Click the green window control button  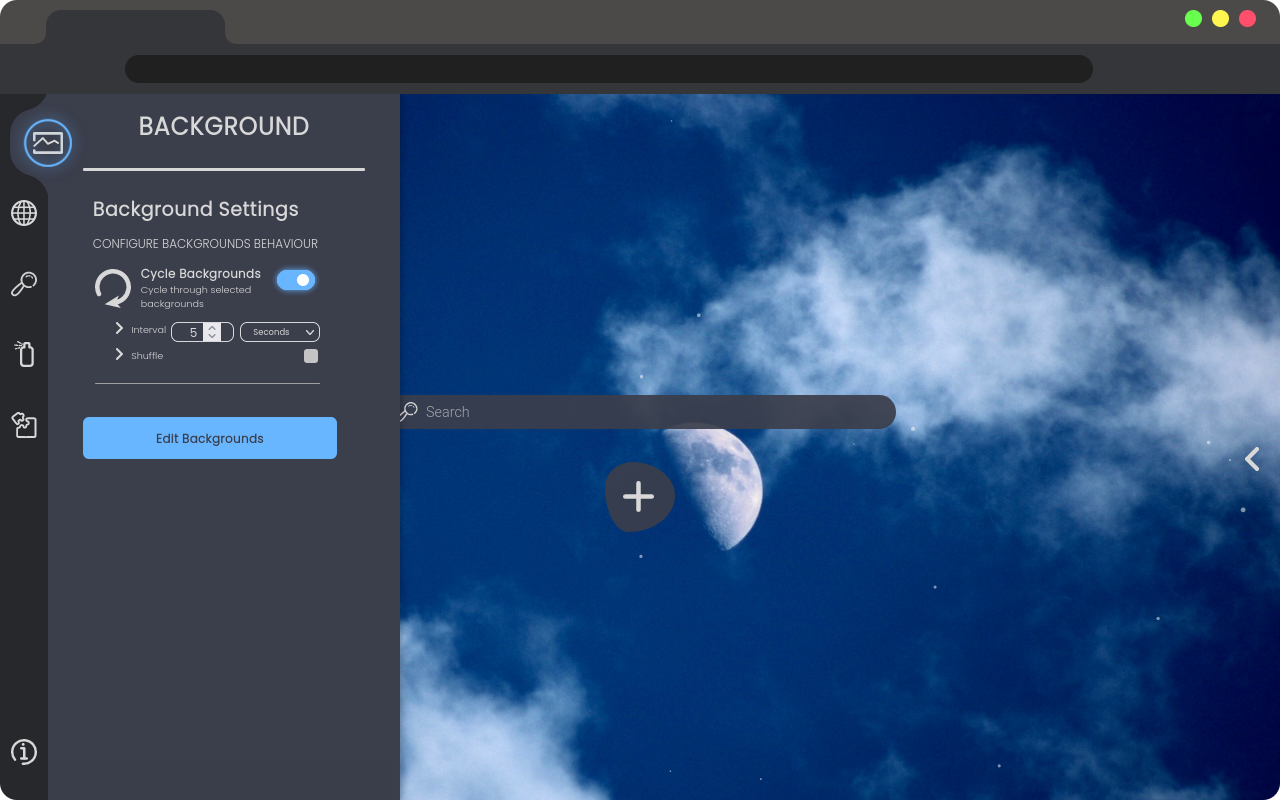(x=1193, y=18)
